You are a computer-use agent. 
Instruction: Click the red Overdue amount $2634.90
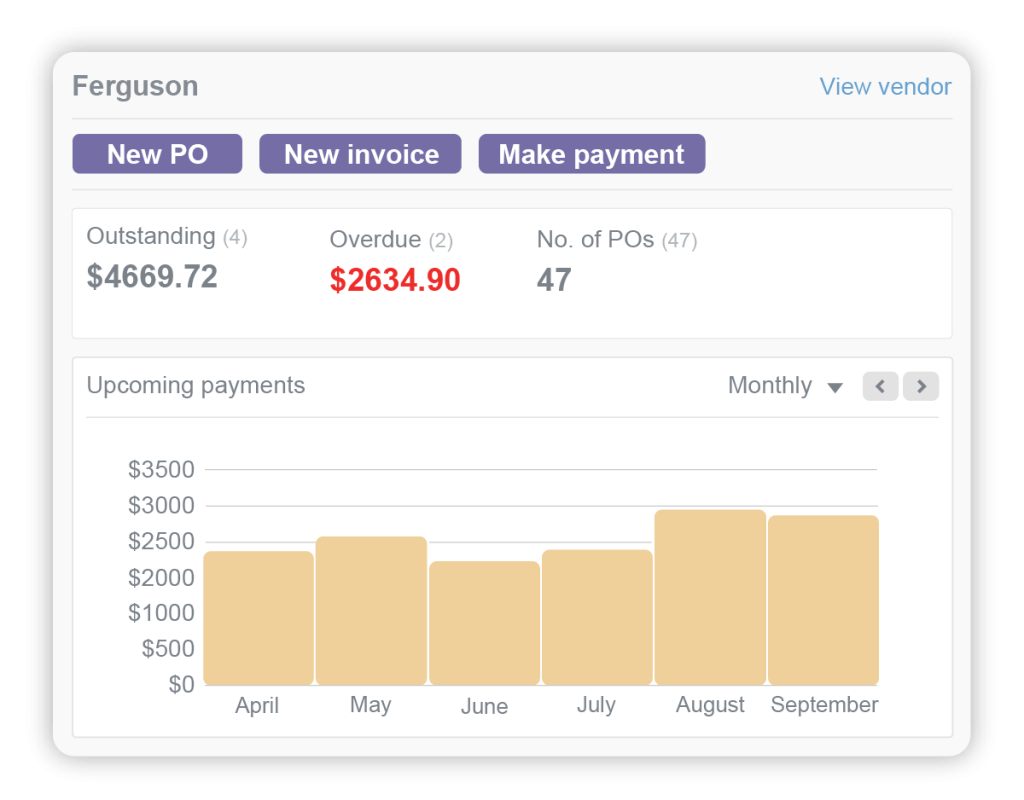point(394,280)
